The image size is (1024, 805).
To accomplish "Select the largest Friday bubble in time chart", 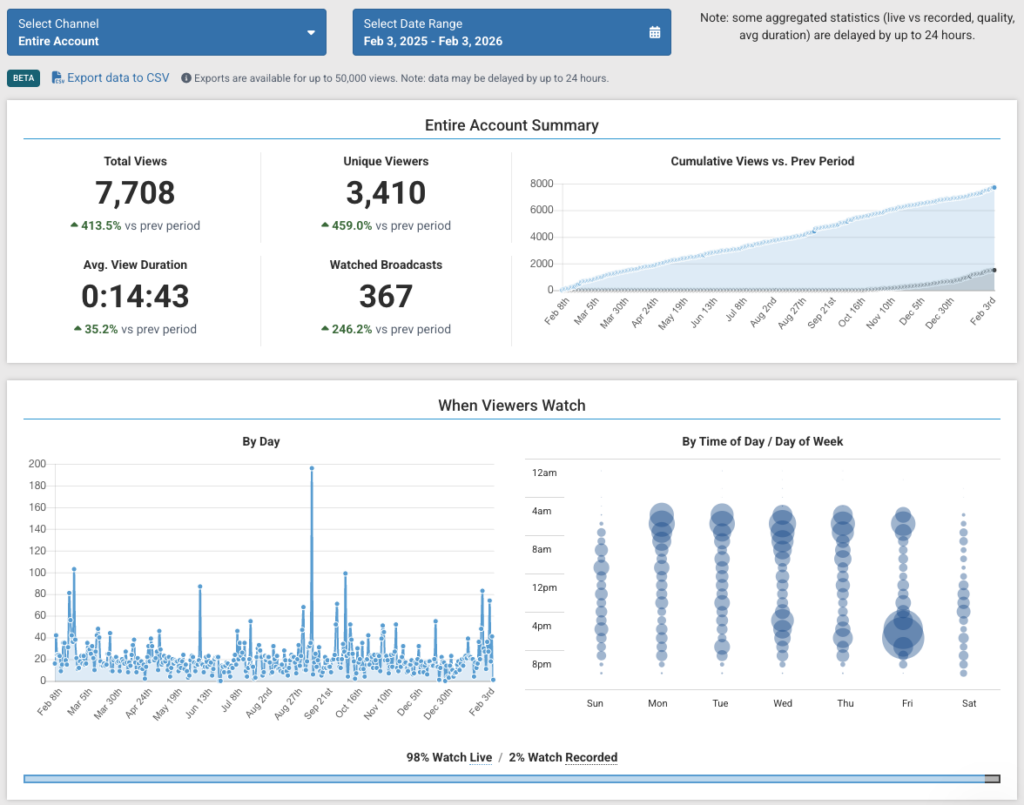I will 903,634.
